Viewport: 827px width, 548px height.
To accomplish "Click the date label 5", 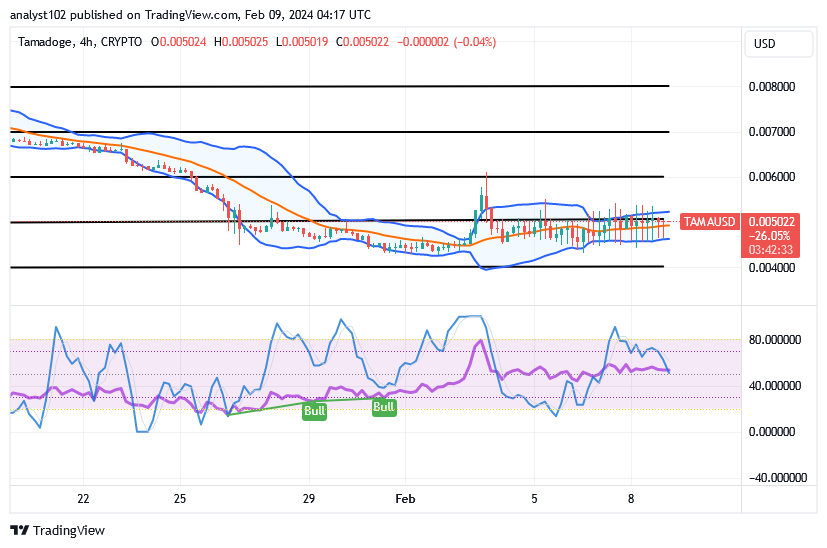I will 534,498.
